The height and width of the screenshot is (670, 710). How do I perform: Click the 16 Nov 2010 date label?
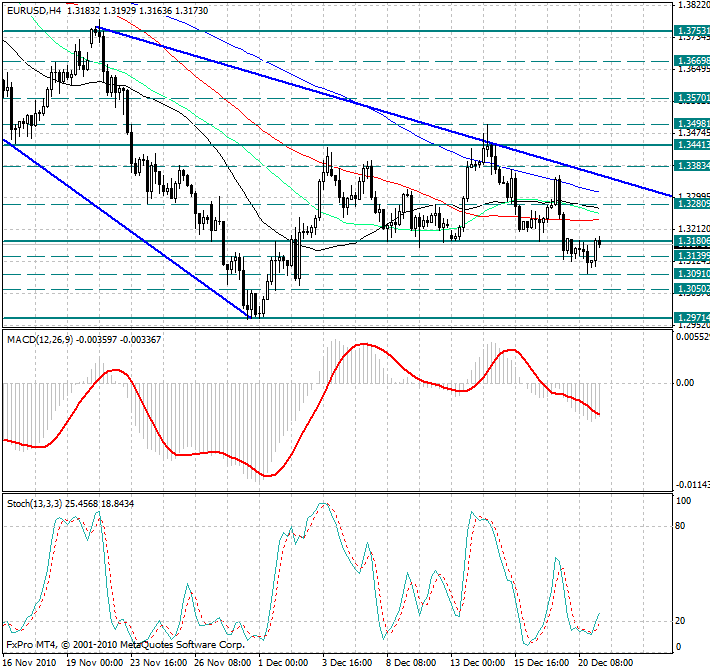click(x=29, y=663)
